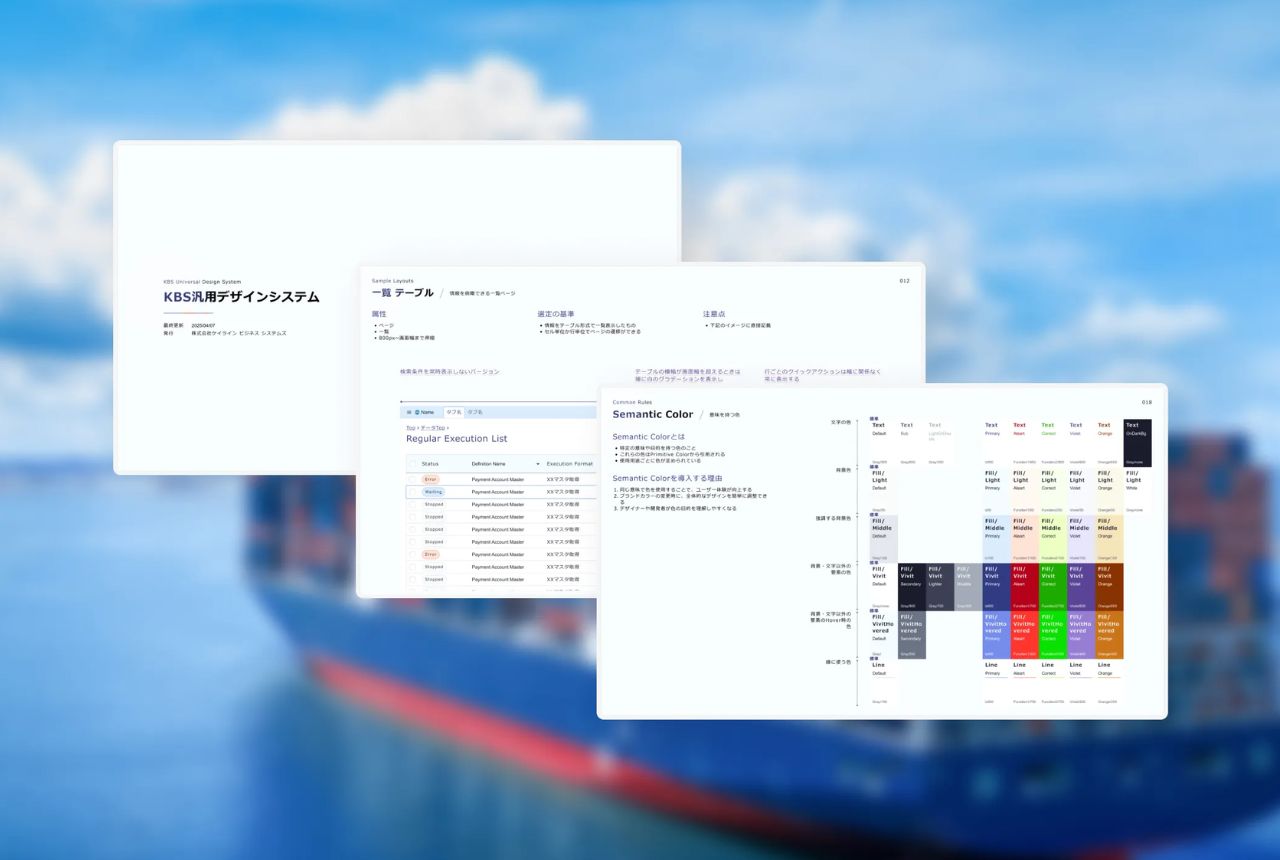Click the 文字の色 row label

click(841, 422)
